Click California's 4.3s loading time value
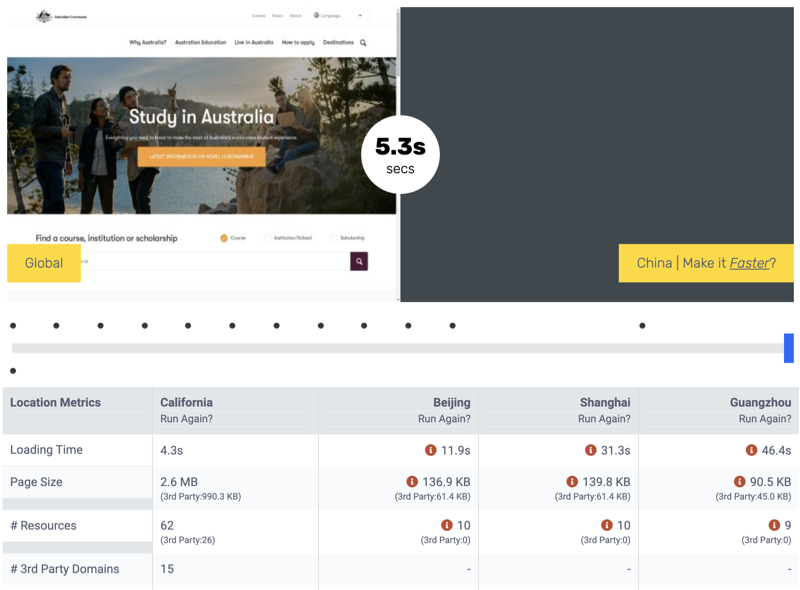This screenshot has width=800, height=590. click(171, 451)
